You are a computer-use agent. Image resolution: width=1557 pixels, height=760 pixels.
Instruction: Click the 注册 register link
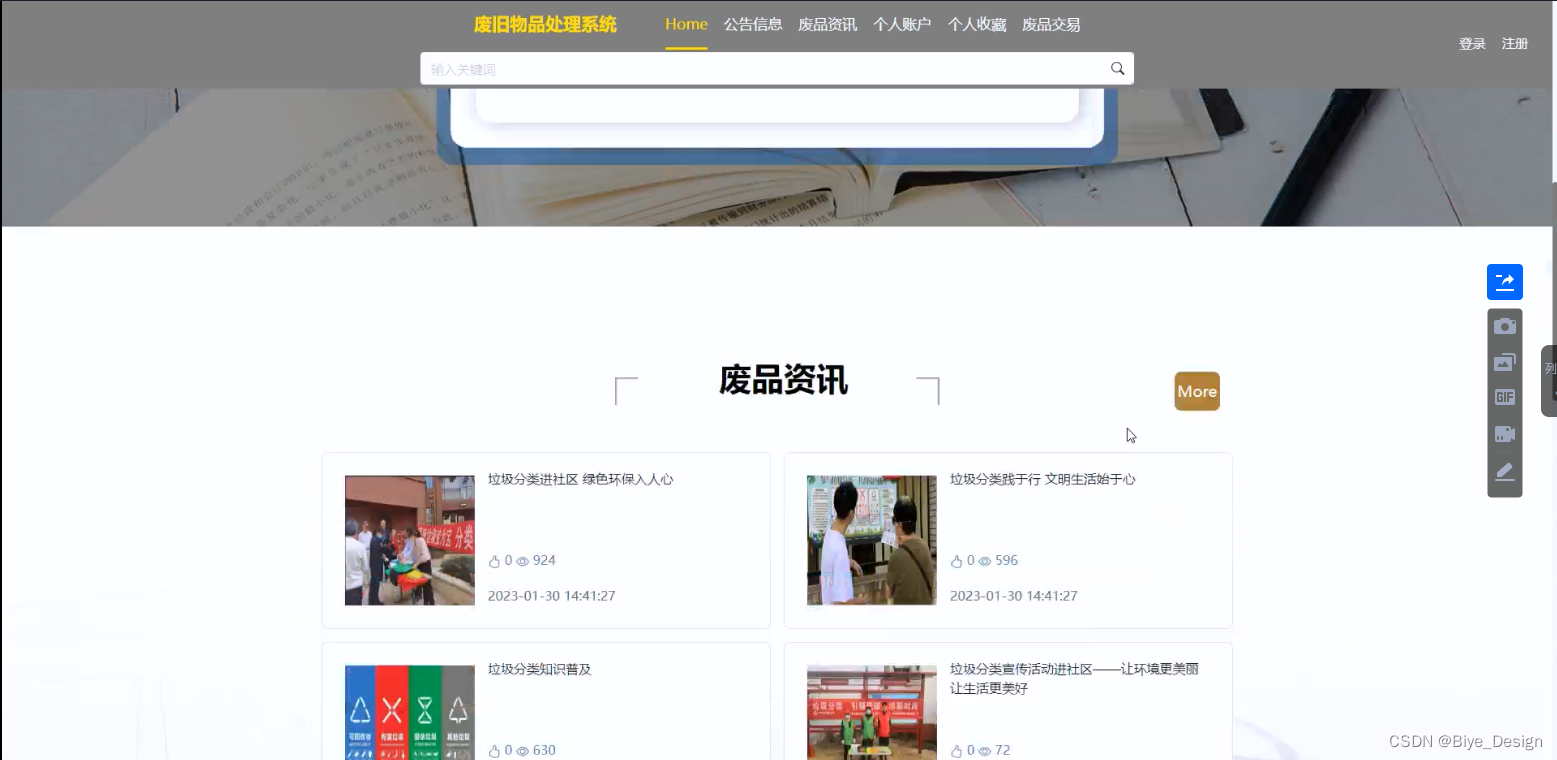[x=1515, y=44]
